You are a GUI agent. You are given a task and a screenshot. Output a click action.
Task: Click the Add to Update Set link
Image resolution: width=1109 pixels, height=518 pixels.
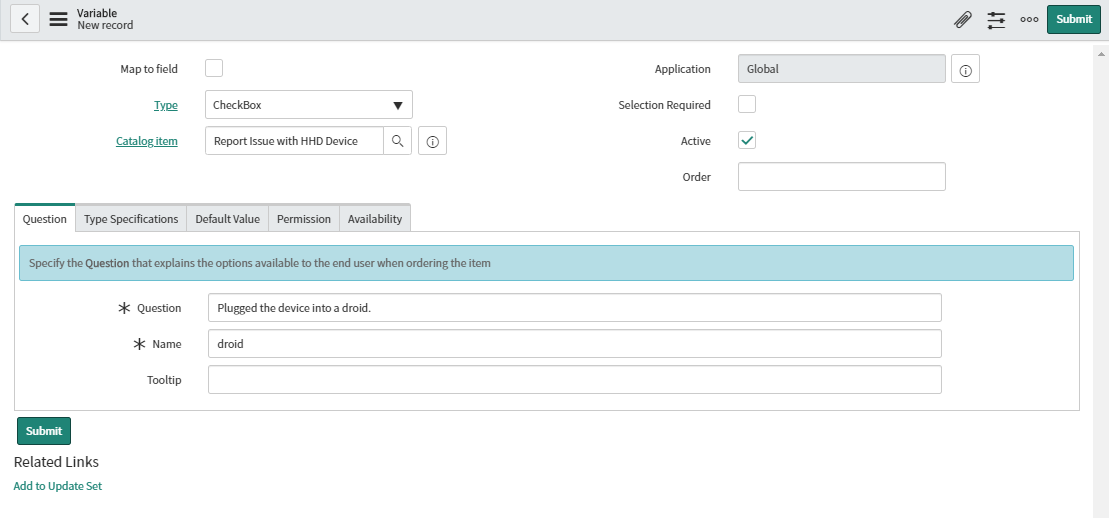[x=58, y=486]
